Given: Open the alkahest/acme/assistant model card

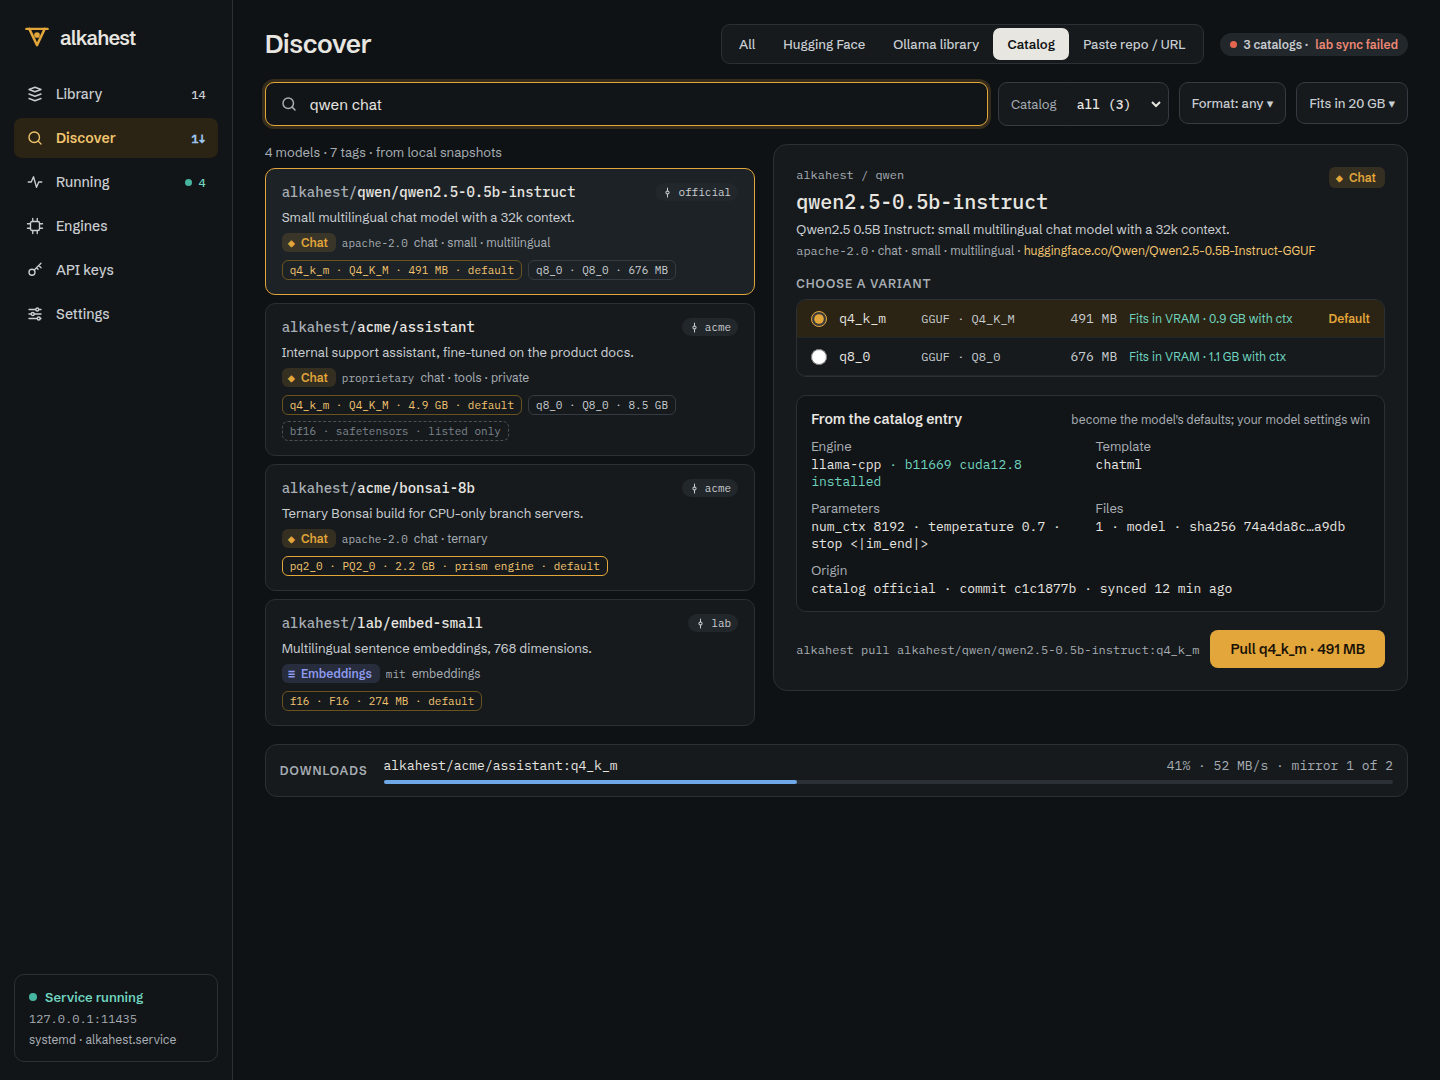Looking at the screenshot, I should click(510, 380).
